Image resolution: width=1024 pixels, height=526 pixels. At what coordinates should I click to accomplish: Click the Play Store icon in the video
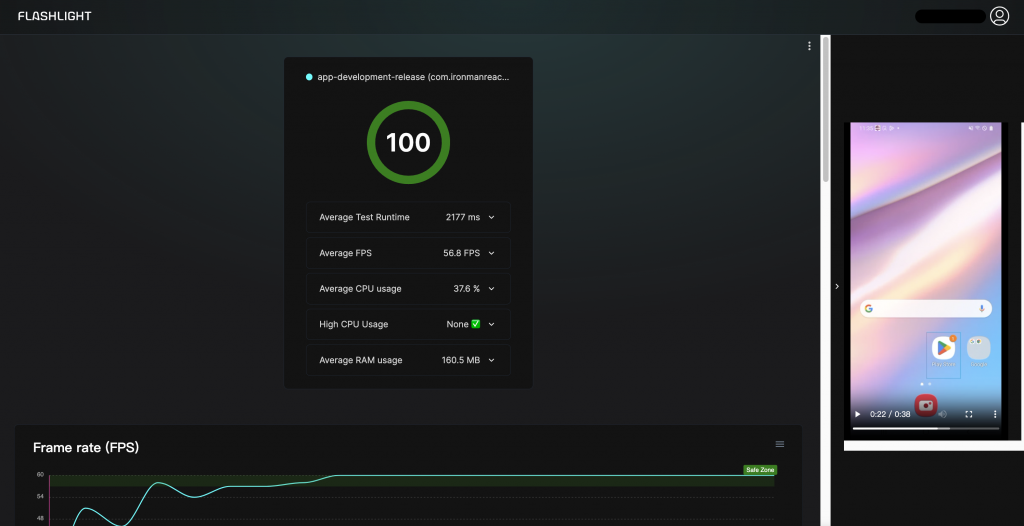tap(944, 348)
